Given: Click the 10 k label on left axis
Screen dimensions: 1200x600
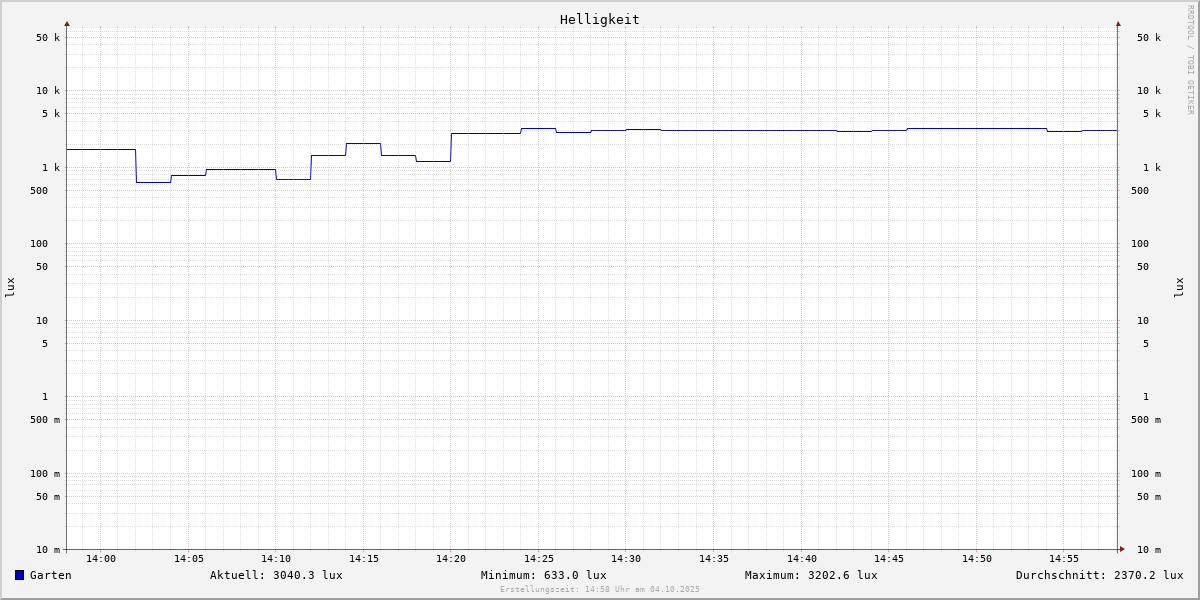Looking at the screenshot, I should tap(48, 91).
